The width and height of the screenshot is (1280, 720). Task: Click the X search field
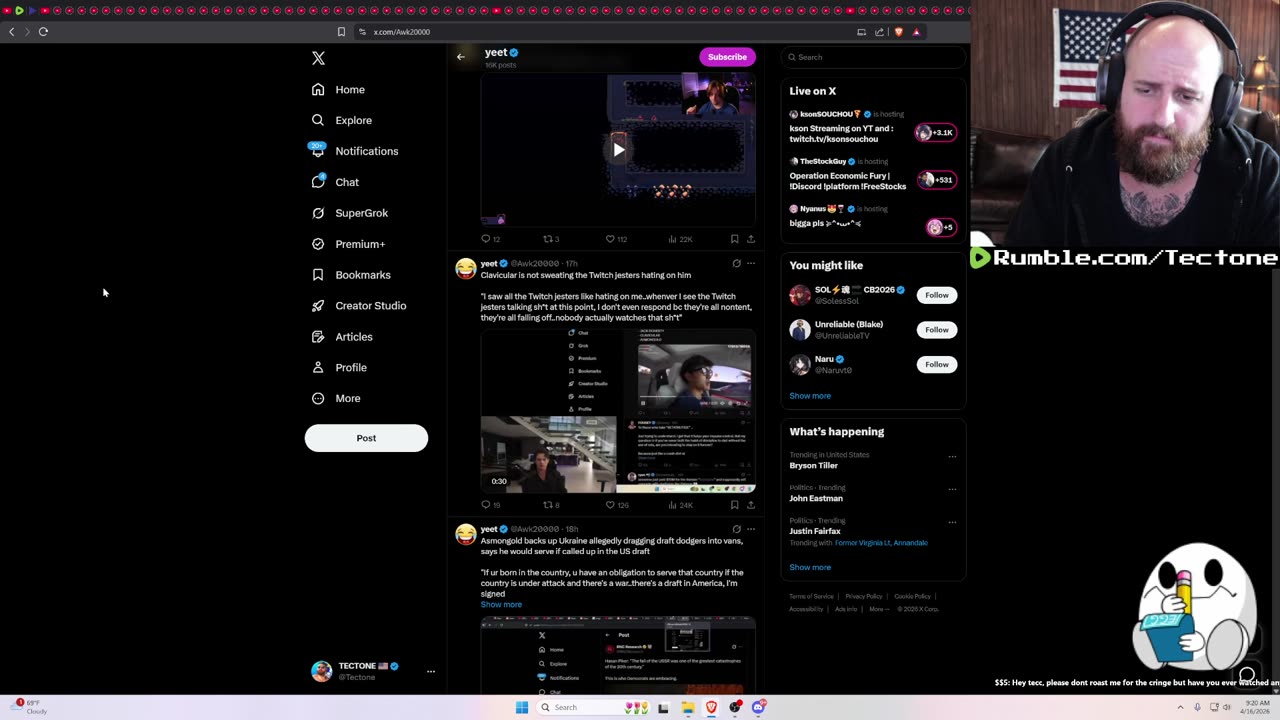click(873, 57)
